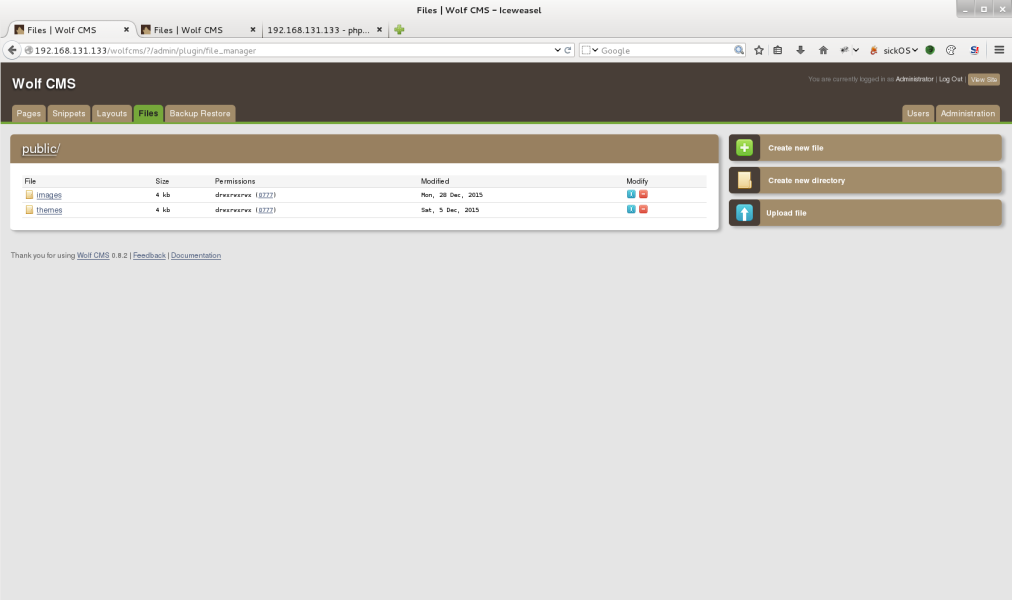Go back with the browser back arrow

tap(12, 50)
